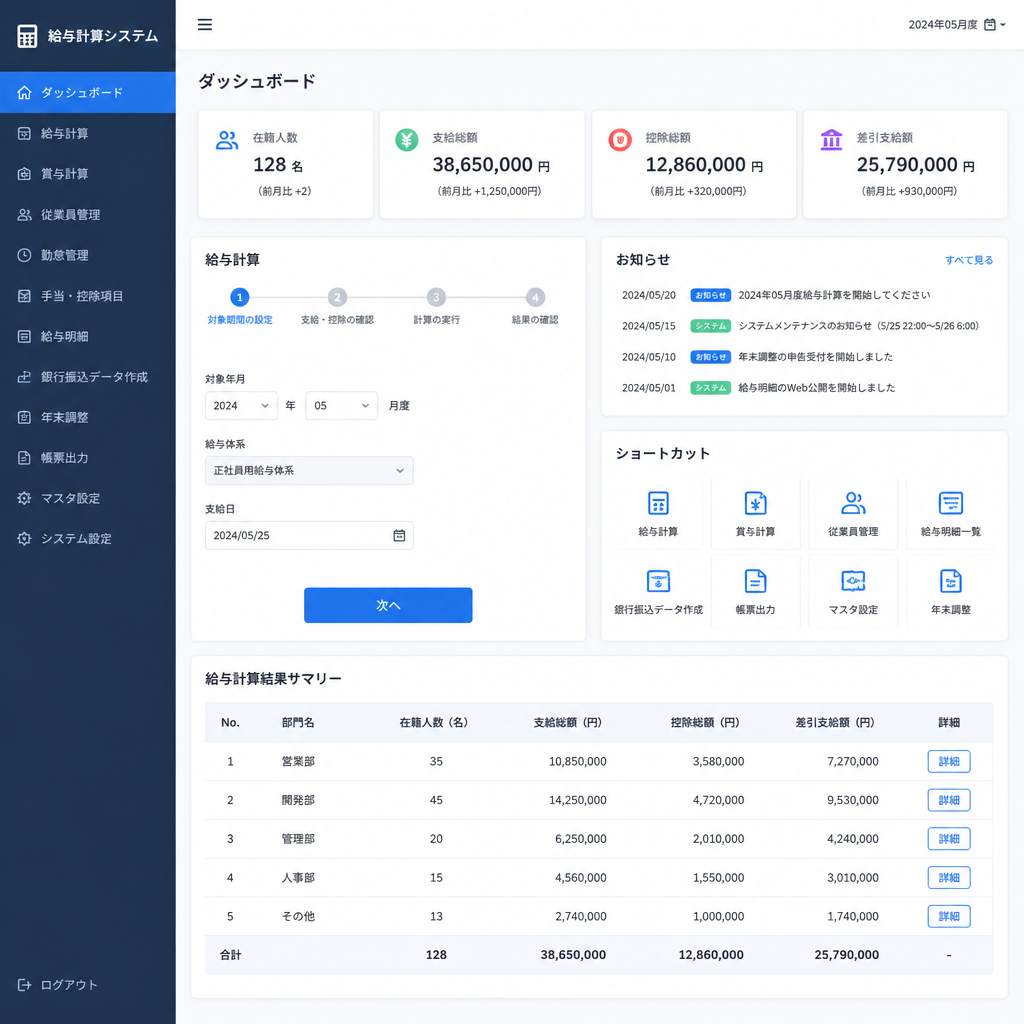
Task: Click step 4 結果の確認 circle
Action: (536, 297)
